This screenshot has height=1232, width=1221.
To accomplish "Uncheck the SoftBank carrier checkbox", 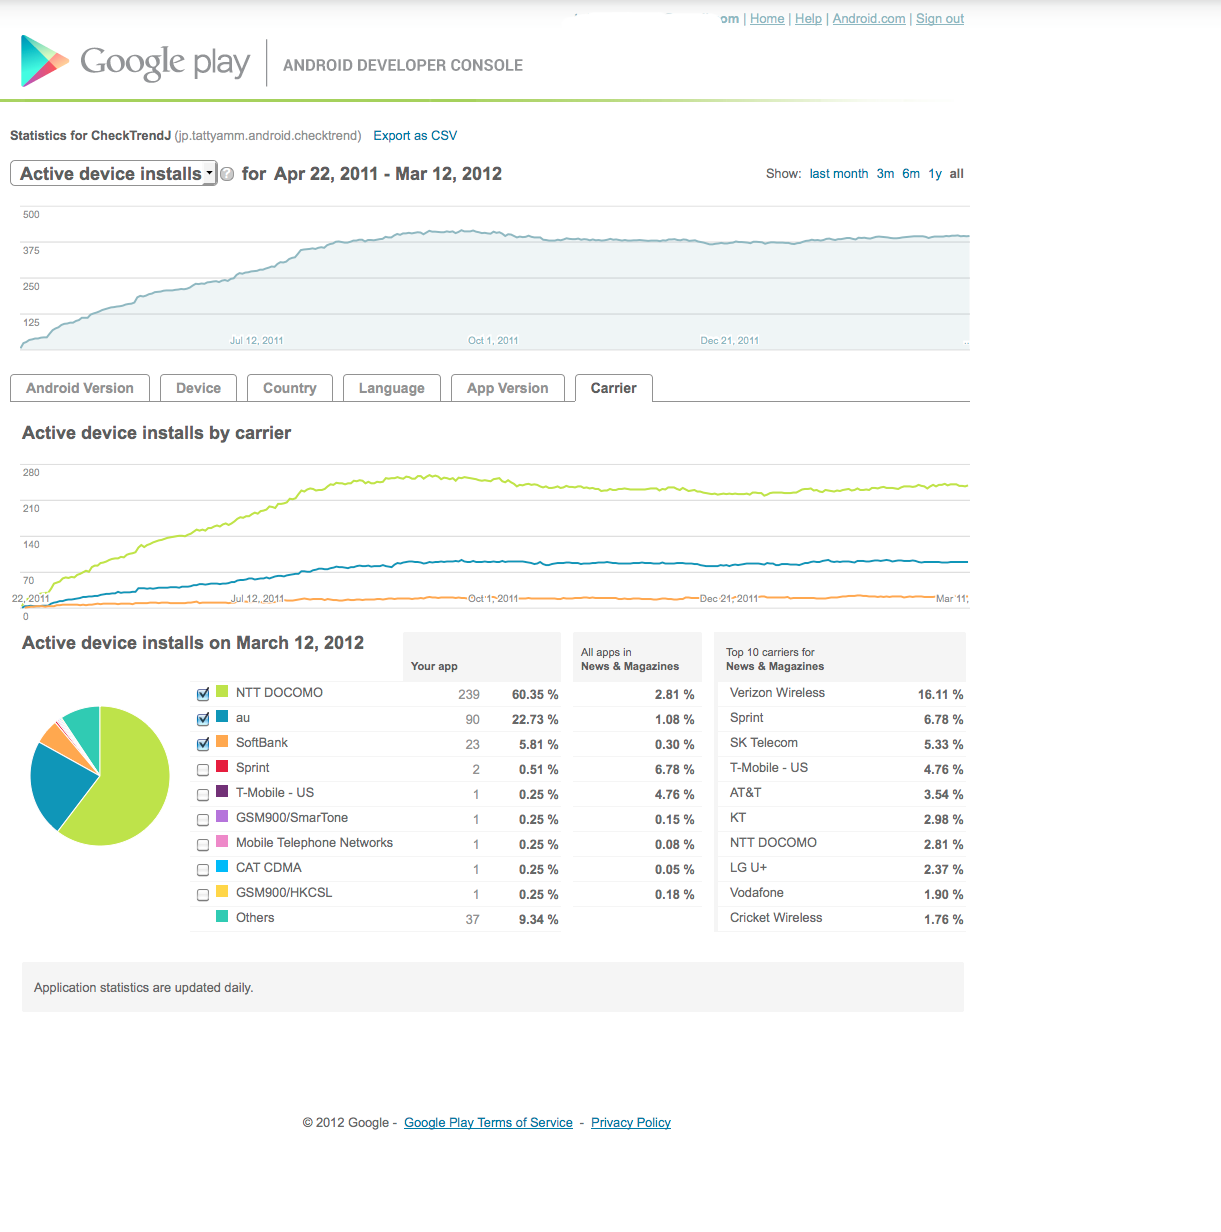I will click(203, 744).
